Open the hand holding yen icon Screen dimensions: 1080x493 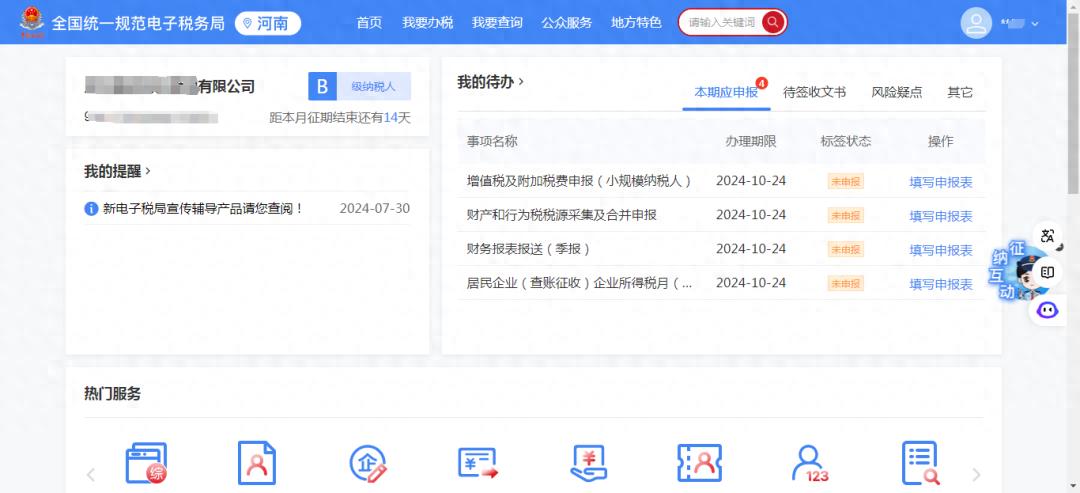588,463
